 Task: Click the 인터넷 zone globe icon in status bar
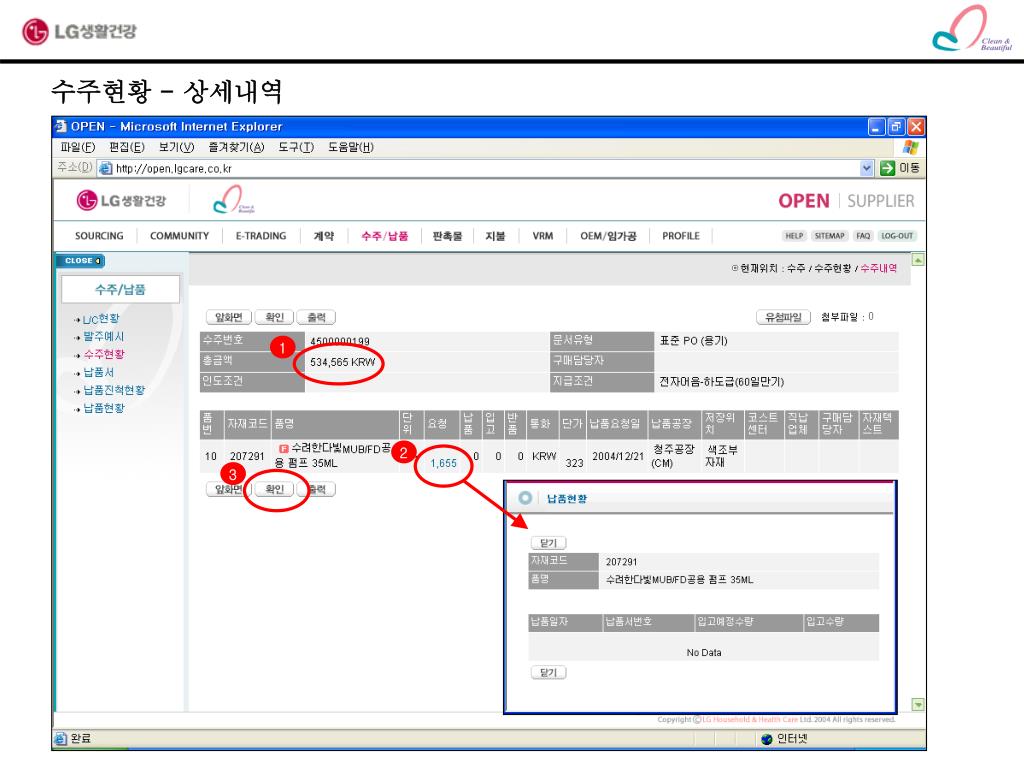[x=767, y=739]
